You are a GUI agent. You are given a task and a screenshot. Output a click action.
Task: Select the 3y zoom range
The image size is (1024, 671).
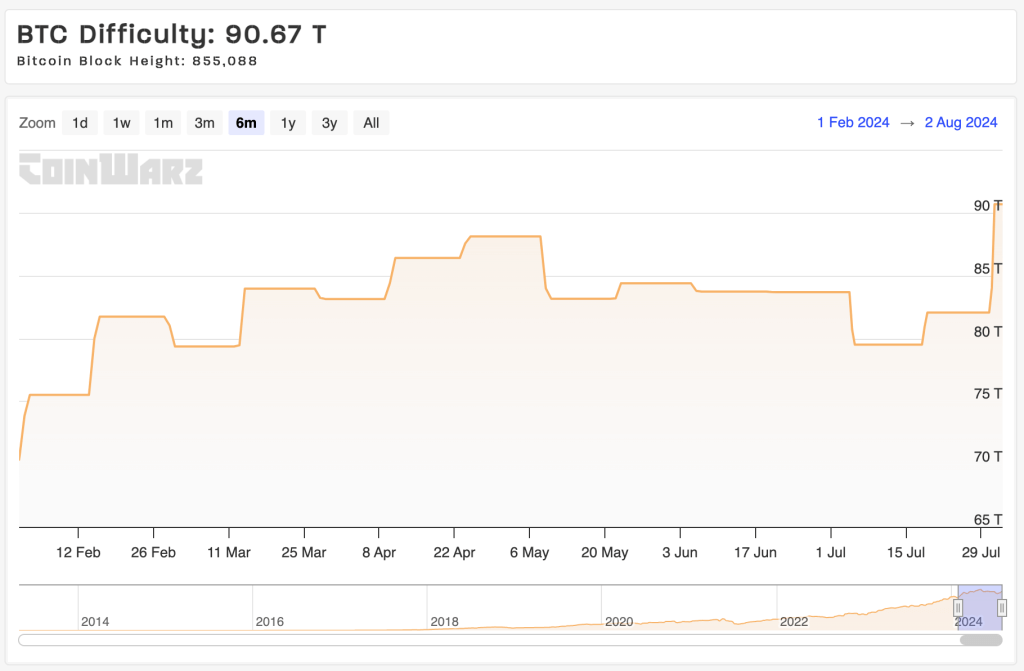tap(329, 123)
